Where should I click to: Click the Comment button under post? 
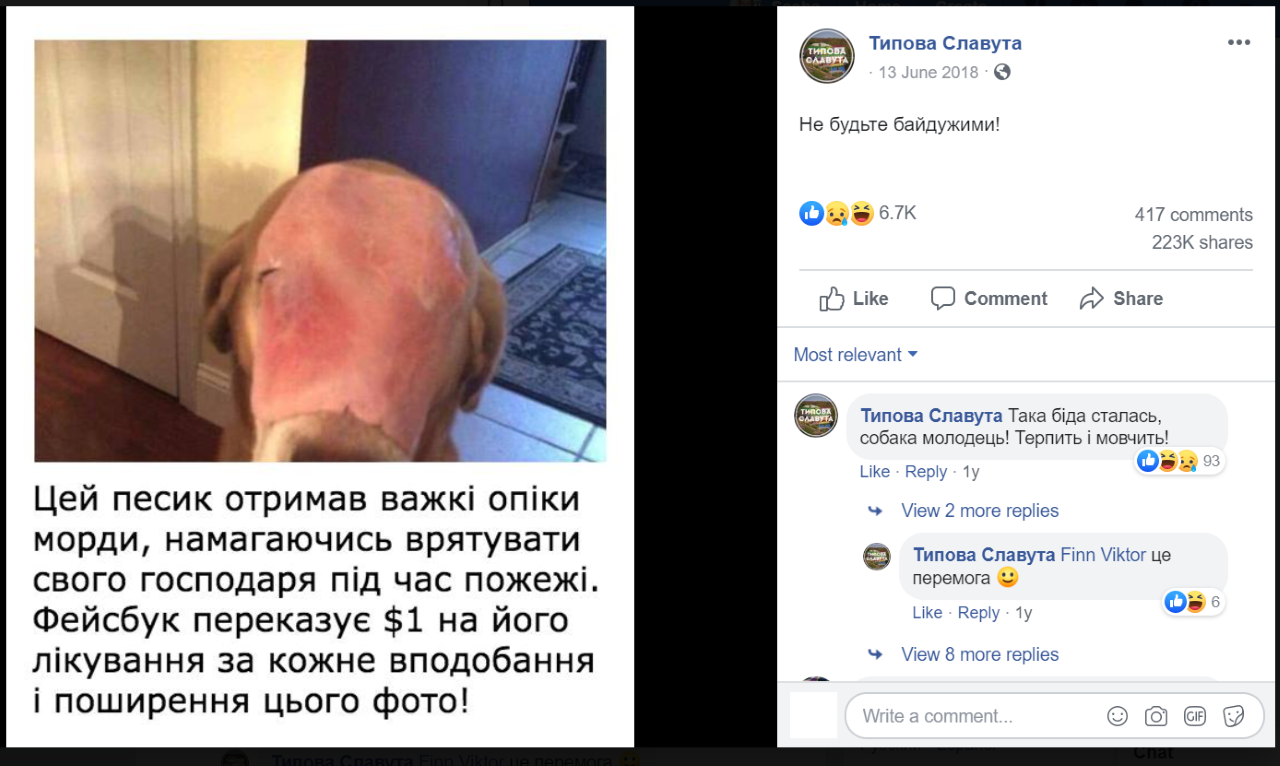point(989,298)
